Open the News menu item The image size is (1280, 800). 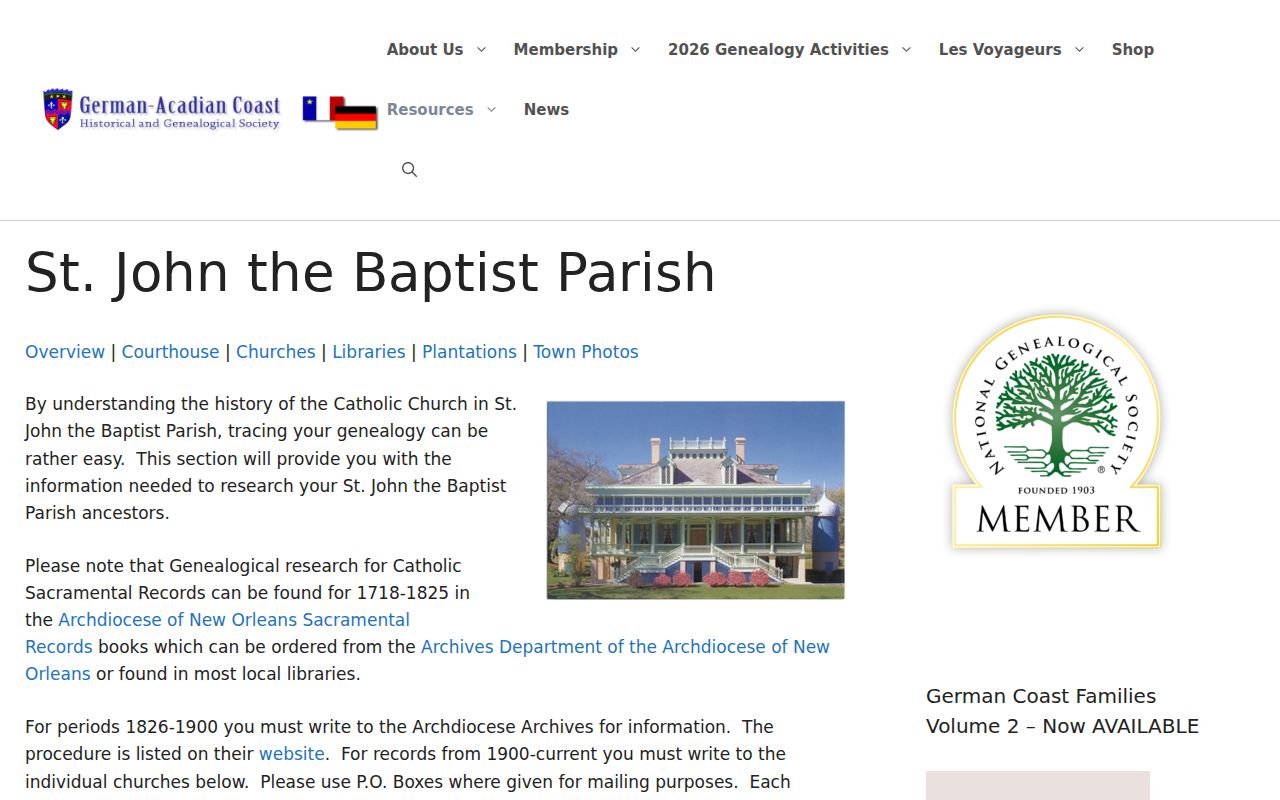546,110
